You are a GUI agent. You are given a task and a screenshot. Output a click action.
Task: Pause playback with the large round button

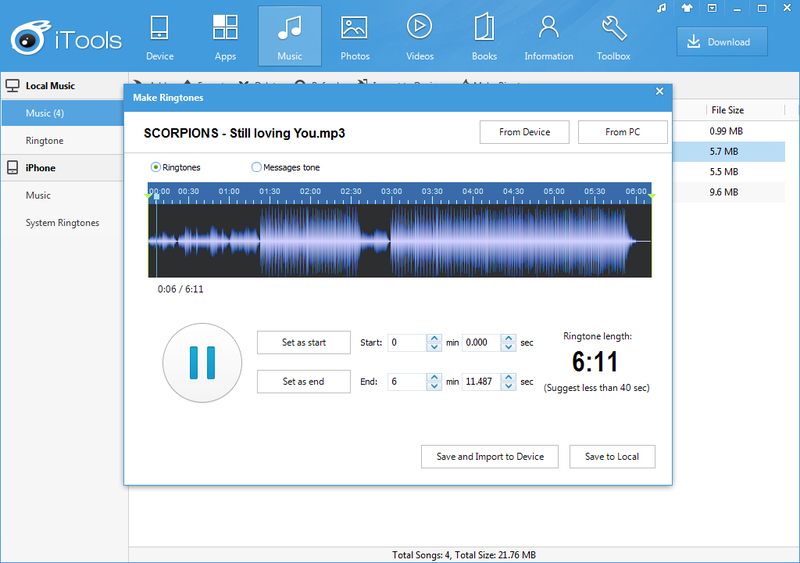203,362
